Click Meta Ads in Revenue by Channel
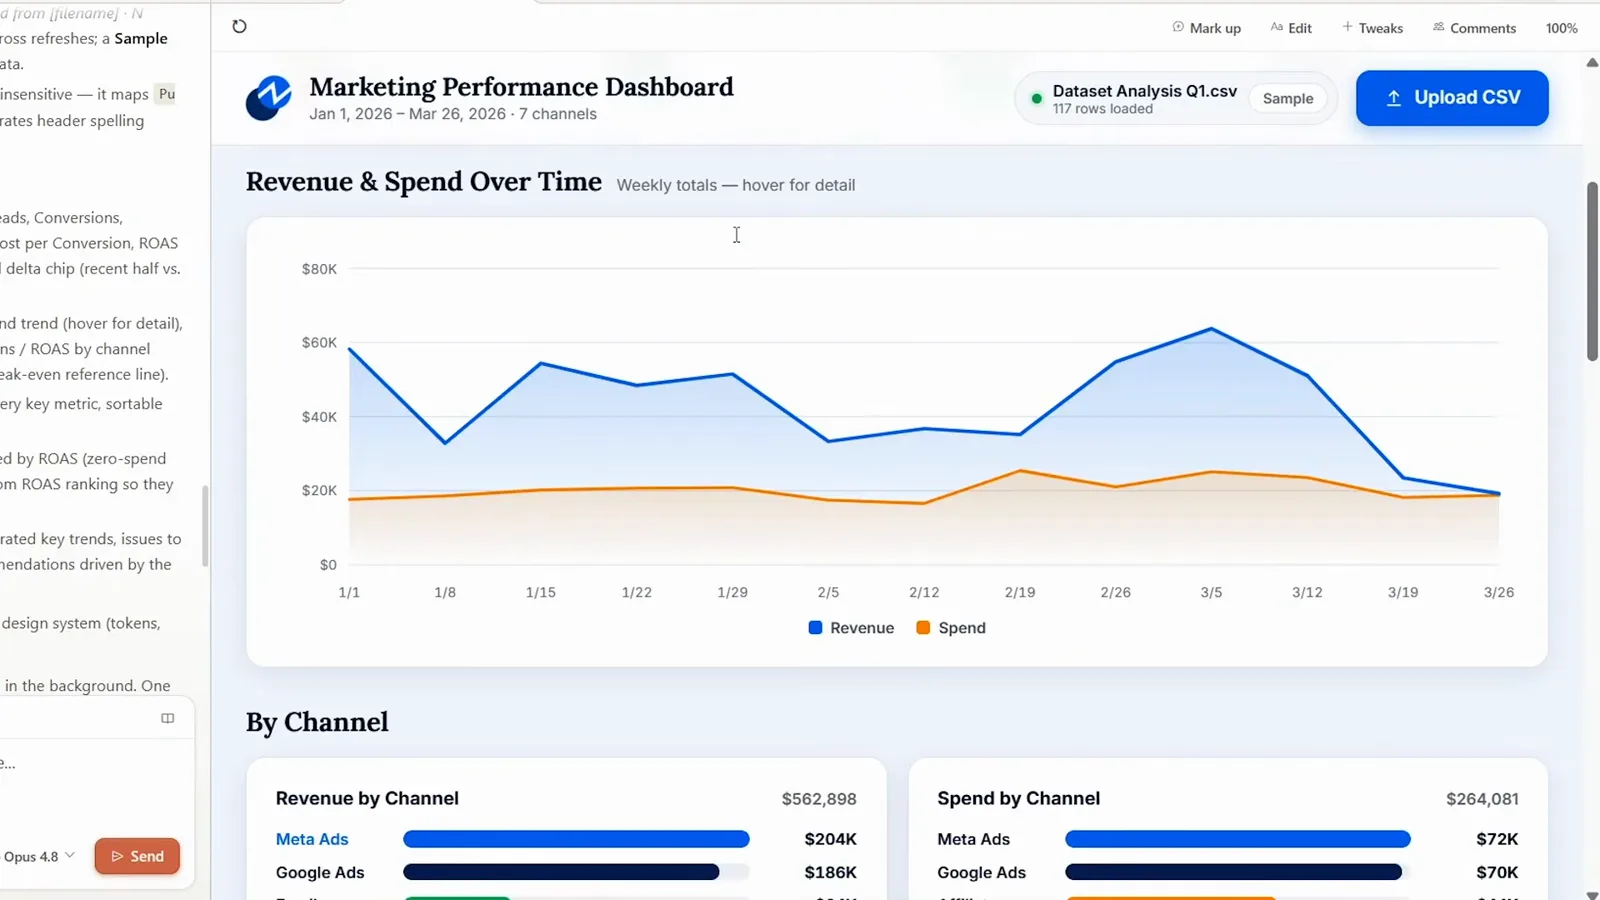 (x=312, y=839)
